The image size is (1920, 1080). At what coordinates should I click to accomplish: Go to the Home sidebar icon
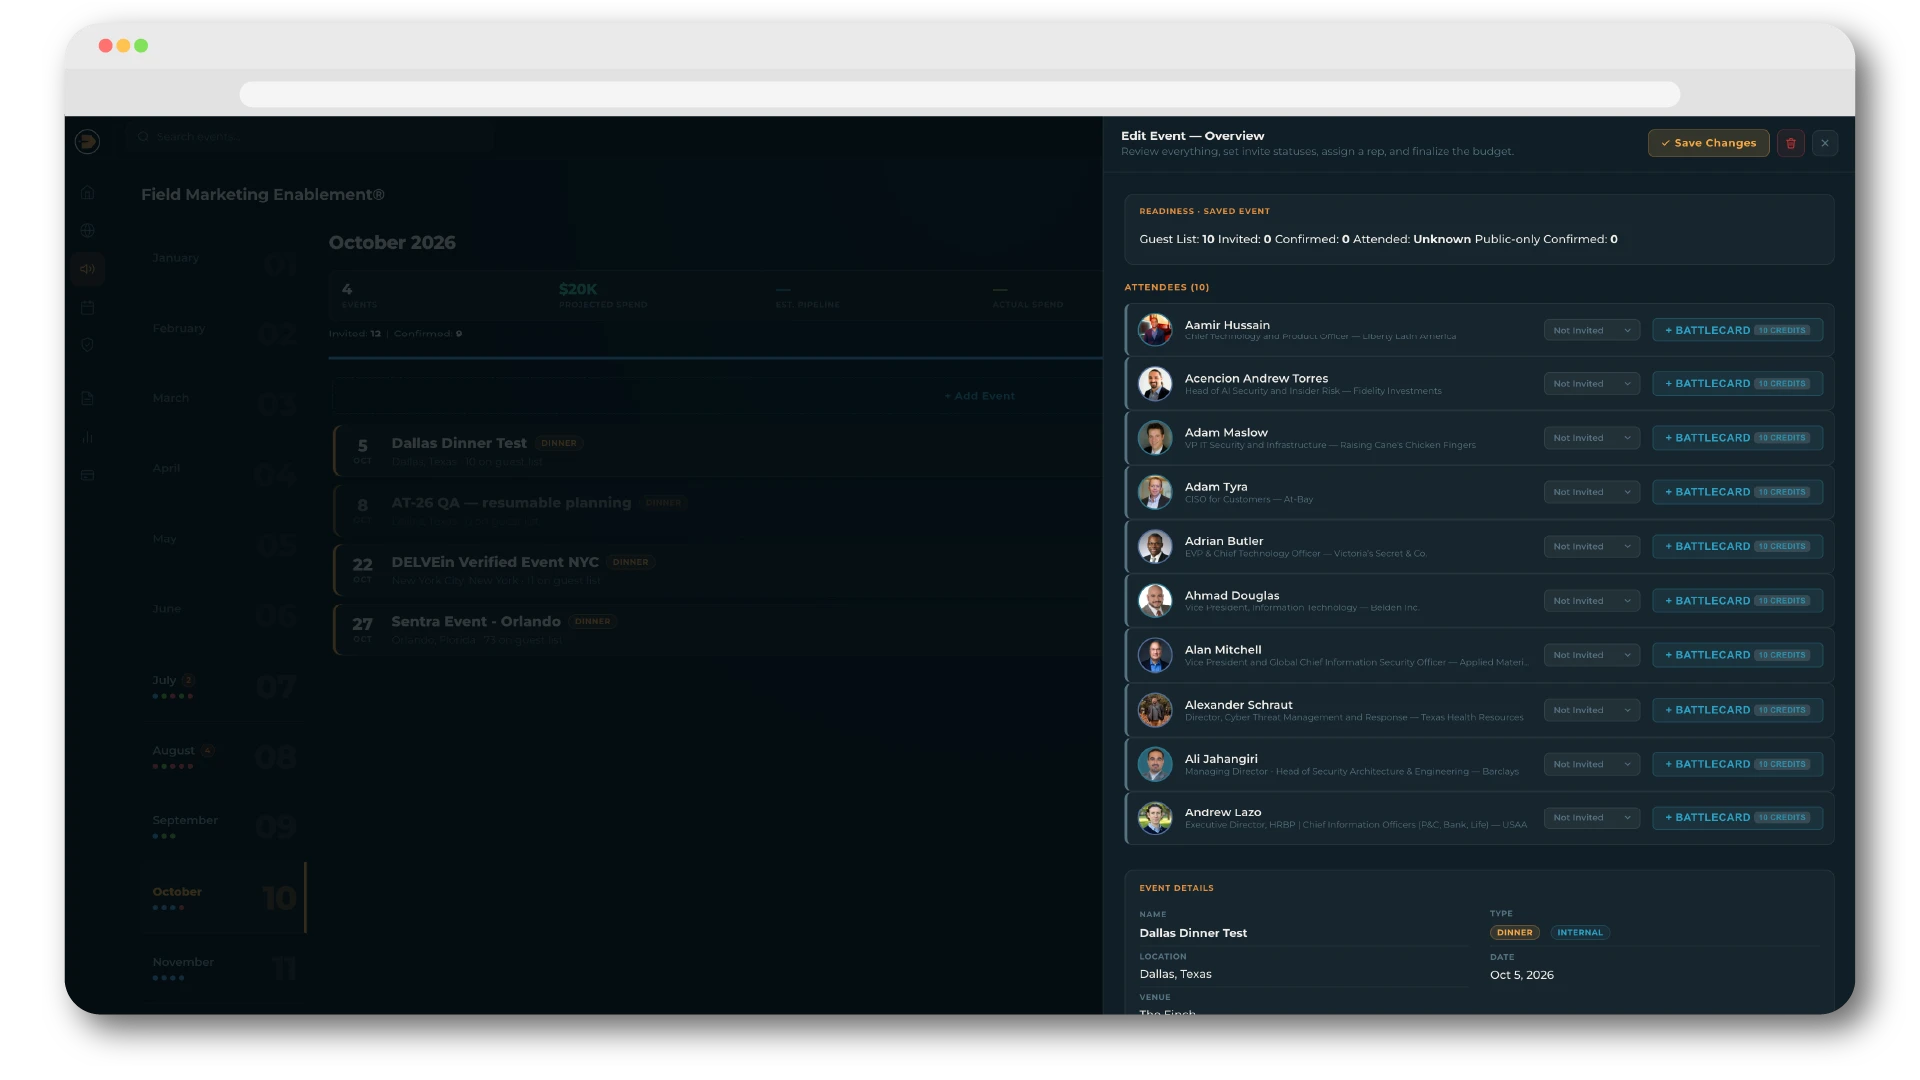(88, 192)
